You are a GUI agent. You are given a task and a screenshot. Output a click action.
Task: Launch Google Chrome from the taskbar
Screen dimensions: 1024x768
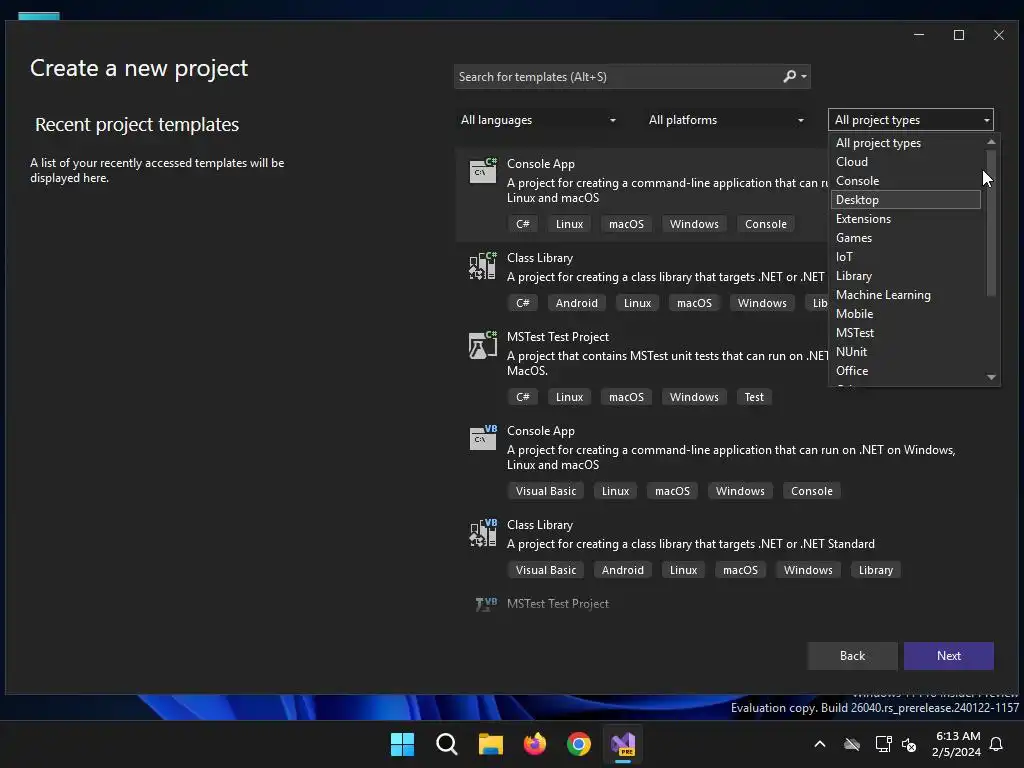click(579, 744)
